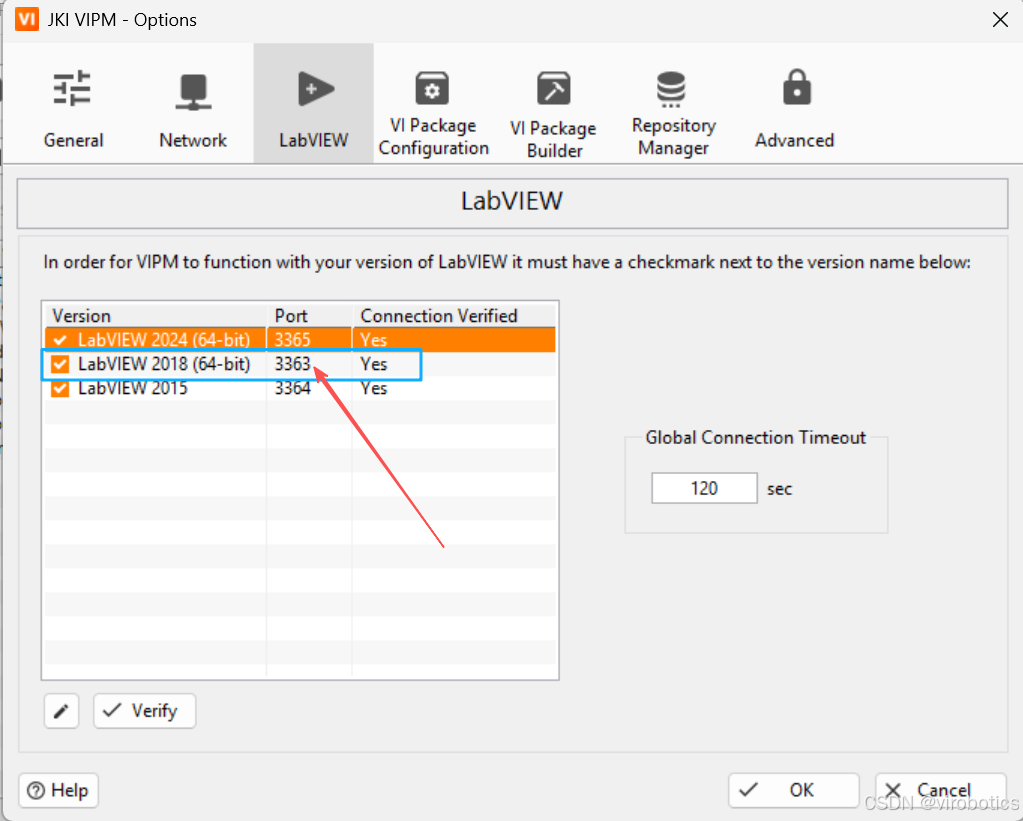The image size is (1023, 821).
Task: Open Network settings via the monitor icon
Action: point(192,90)
